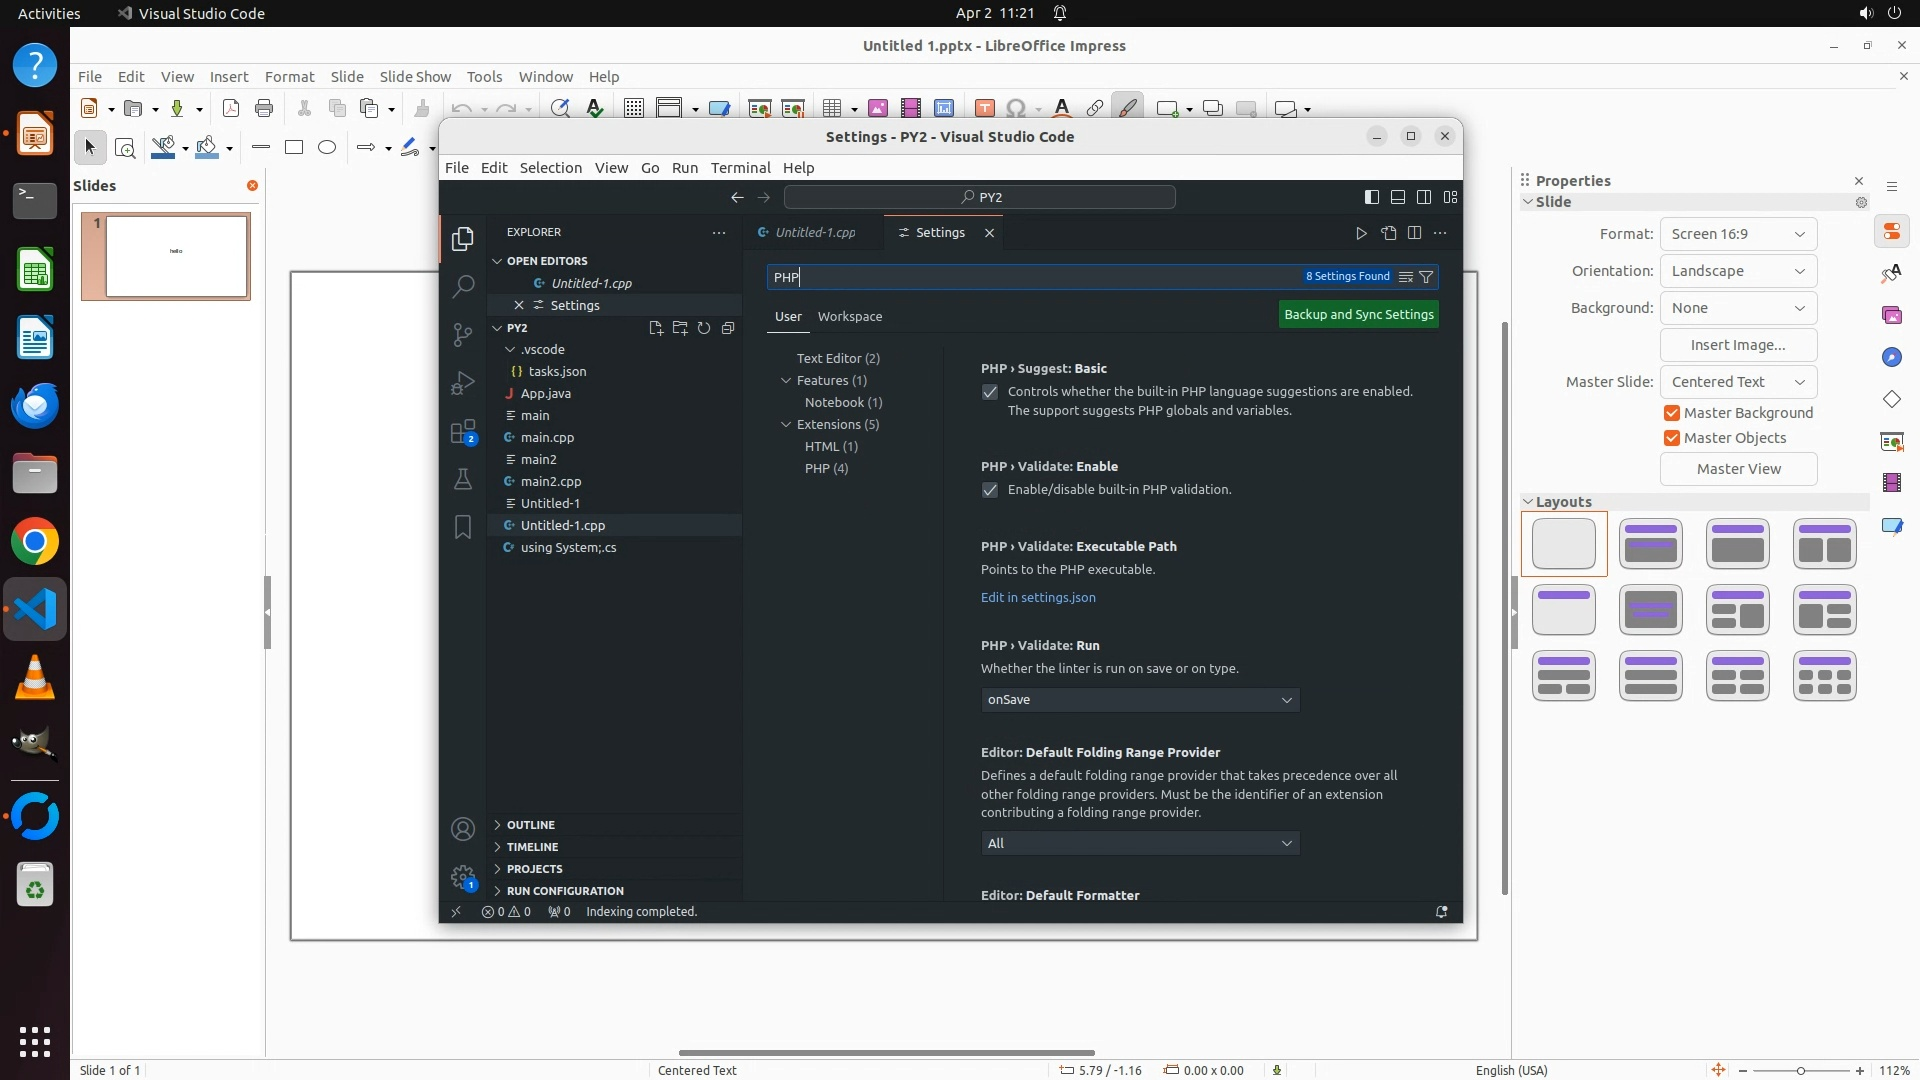Open the Accounts icon in activity bar
The image size is (1920, 1080).
(x=462, y=829)
